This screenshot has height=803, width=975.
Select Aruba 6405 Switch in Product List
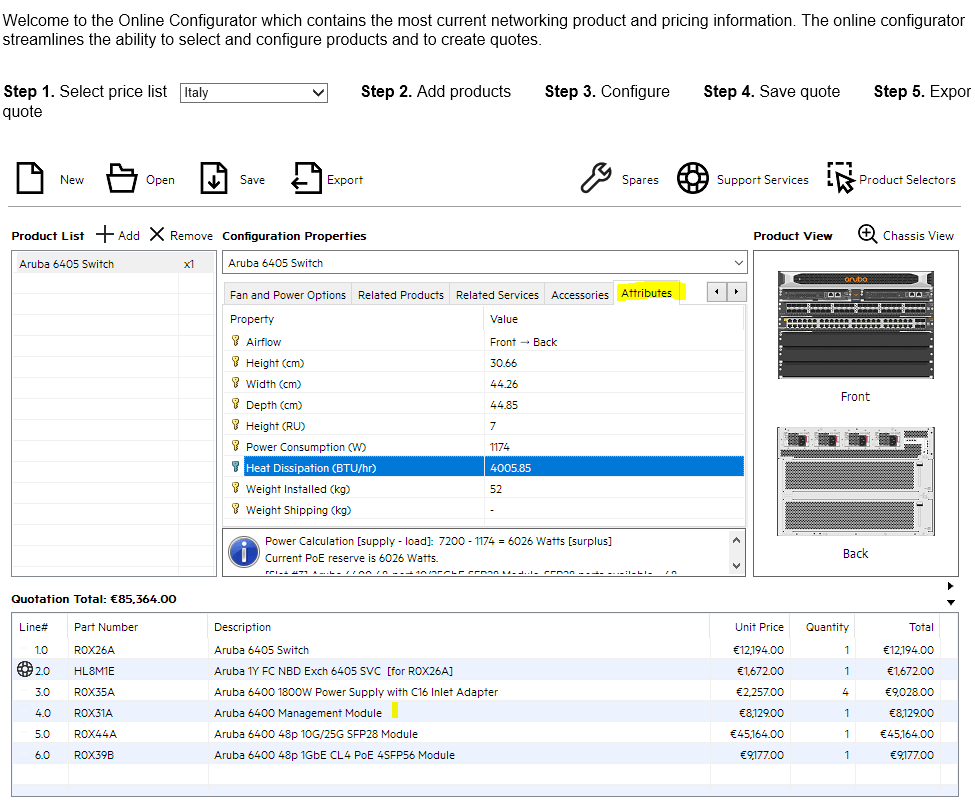coord(114,264)
